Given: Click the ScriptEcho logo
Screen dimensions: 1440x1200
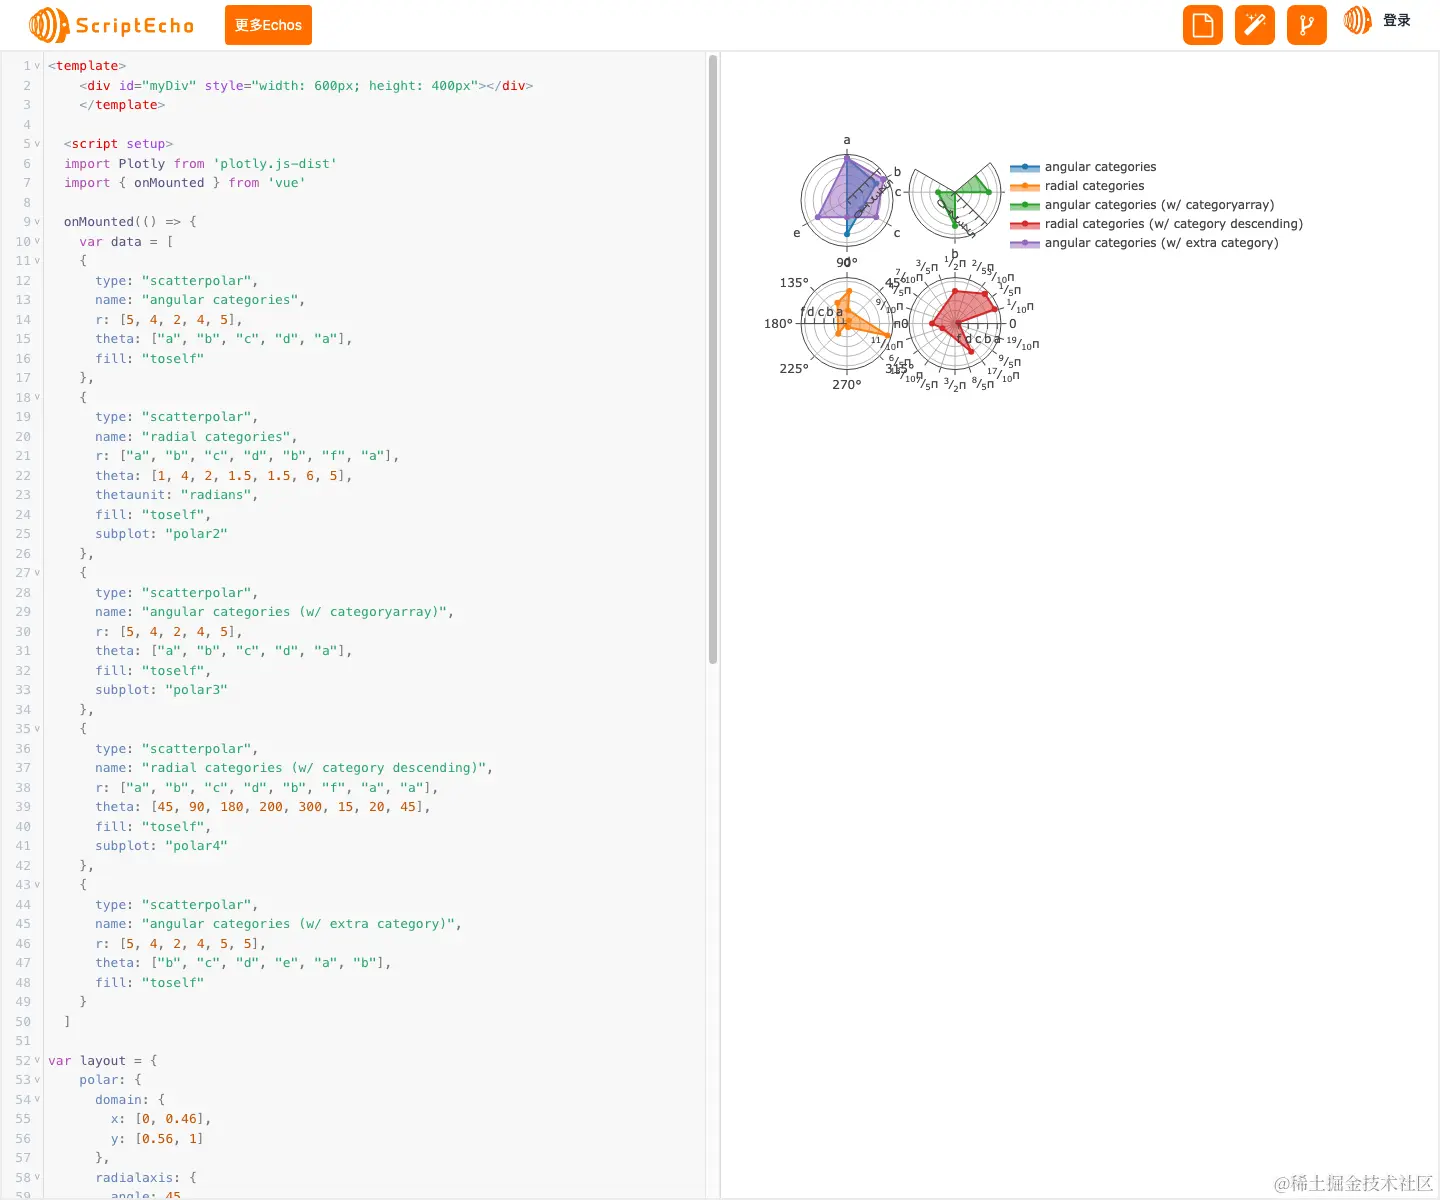Looking at the screenshot, I should coord(111,25).
